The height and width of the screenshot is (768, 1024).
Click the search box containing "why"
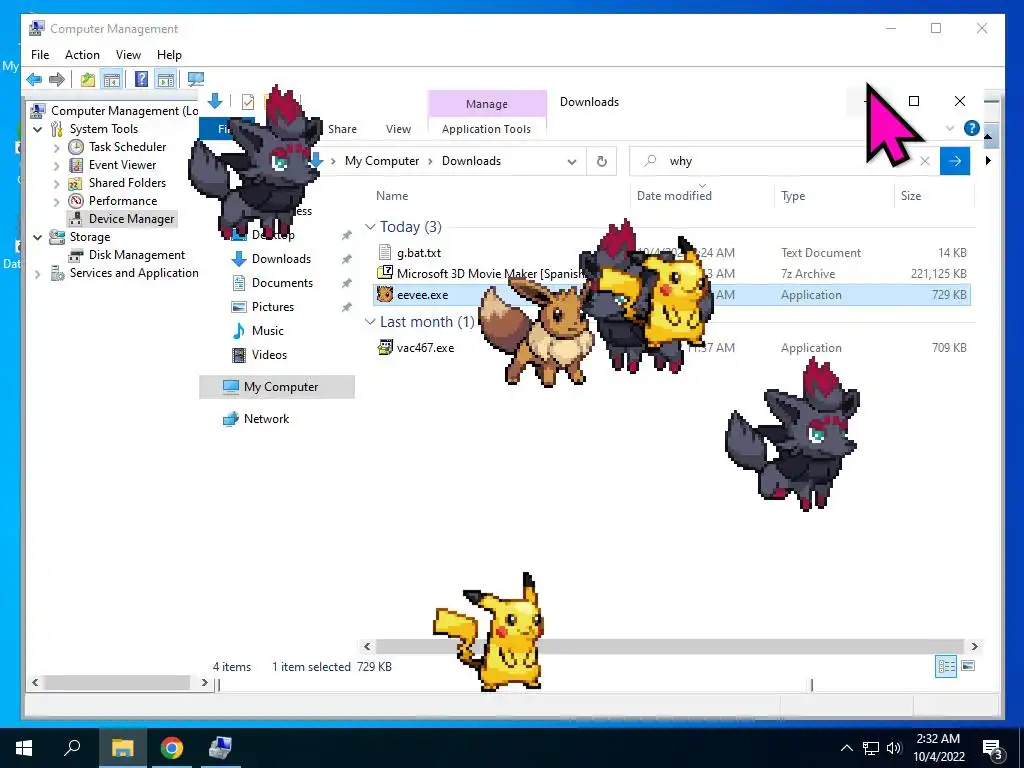[784, 161]
